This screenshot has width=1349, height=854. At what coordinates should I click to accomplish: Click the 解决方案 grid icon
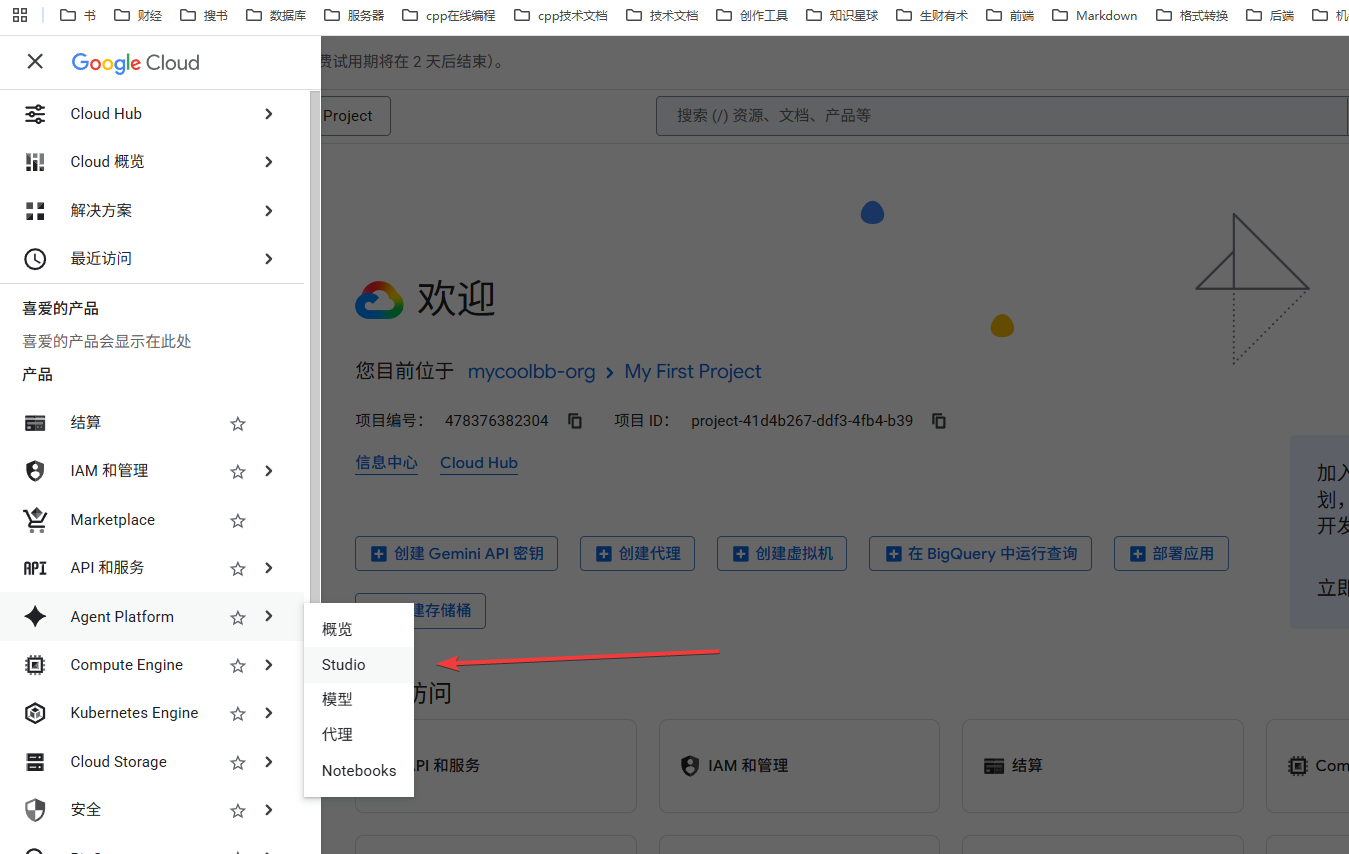[x=35, y=211]
